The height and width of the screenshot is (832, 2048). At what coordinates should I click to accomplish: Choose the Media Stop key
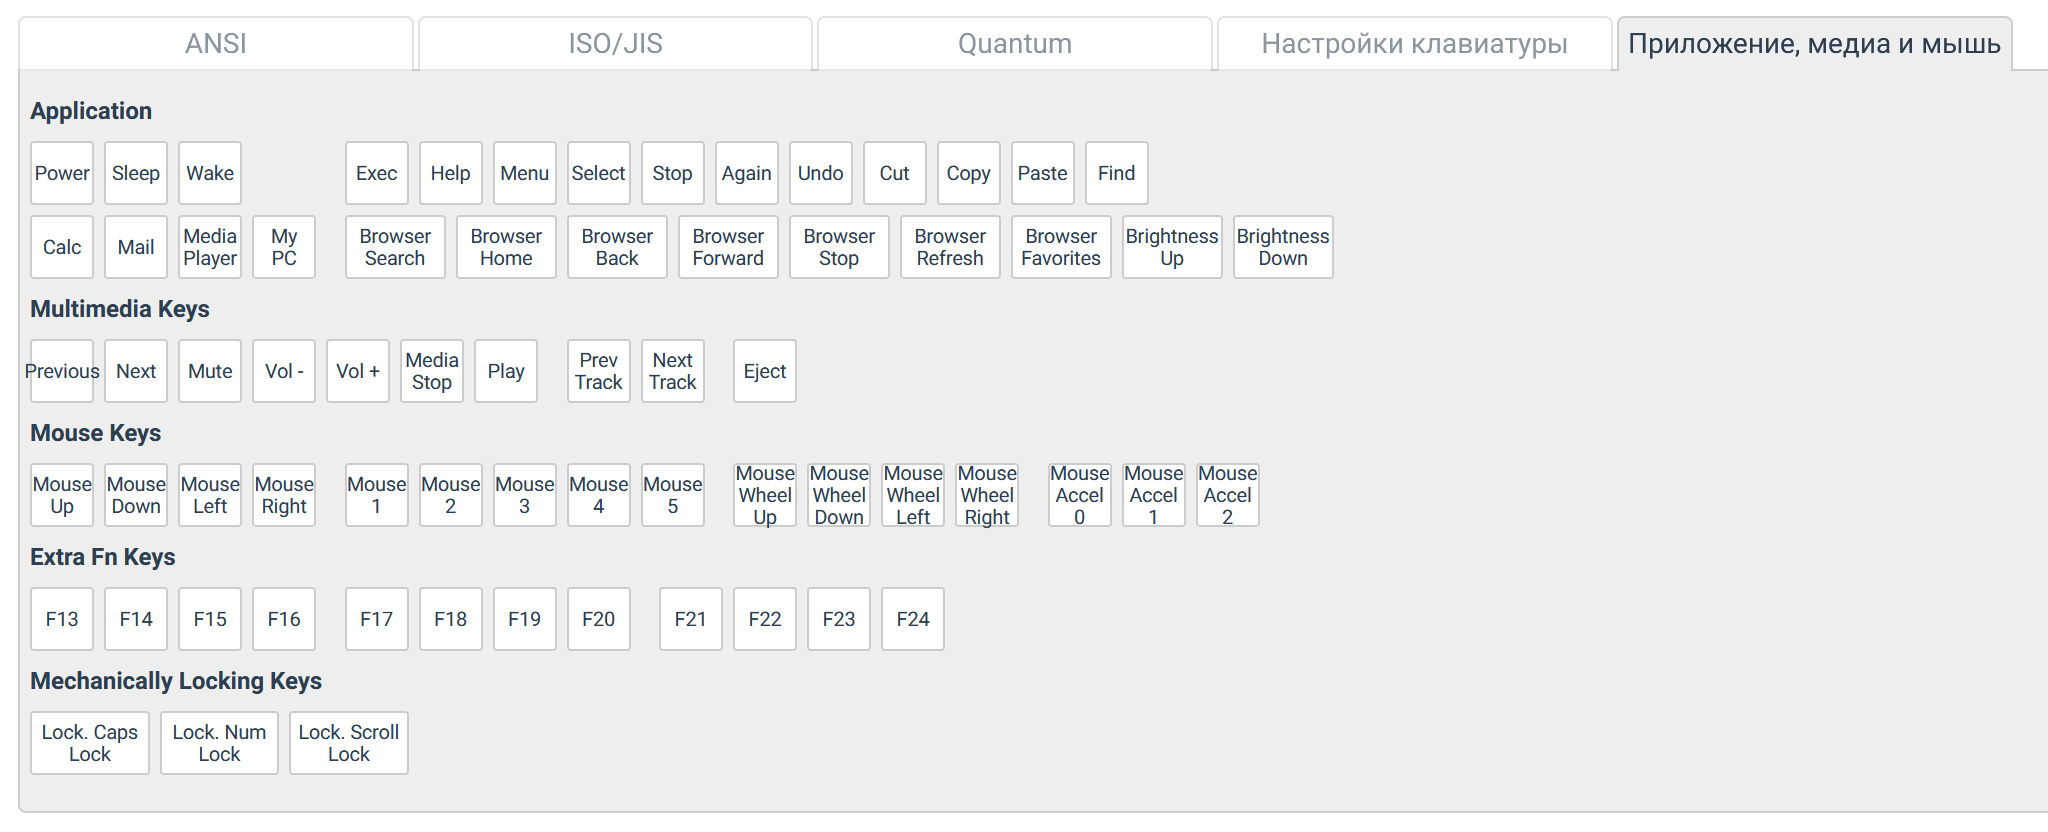432,371
